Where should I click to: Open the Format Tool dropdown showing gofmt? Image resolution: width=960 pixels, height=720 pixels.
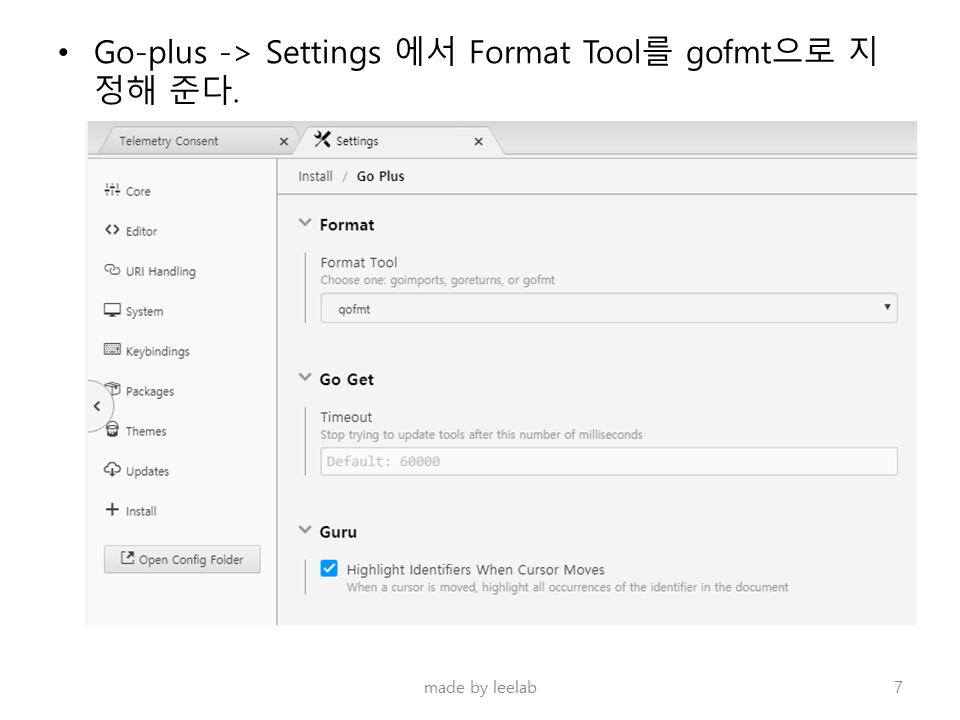click(609, 308)
